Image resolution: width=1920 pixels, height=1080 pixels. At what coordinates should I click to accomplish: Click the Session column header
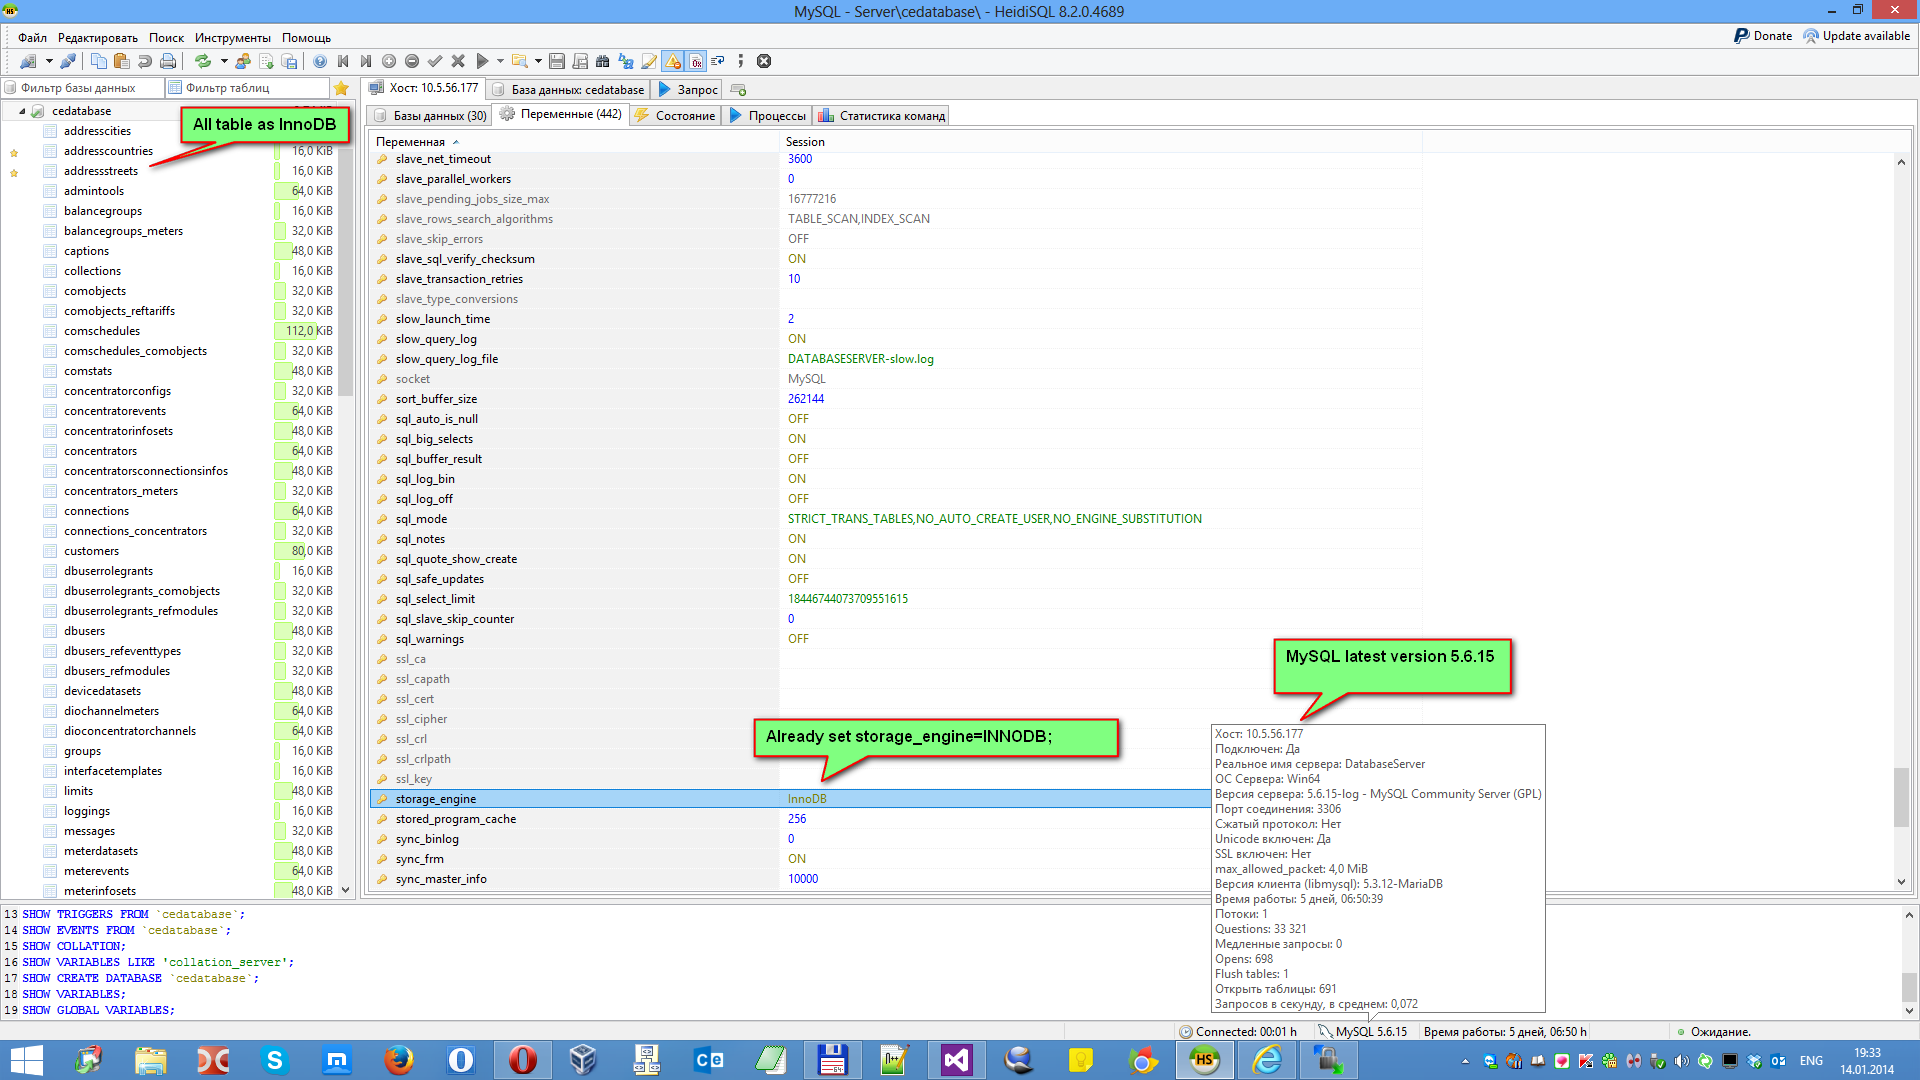(x=1100, y=142)
